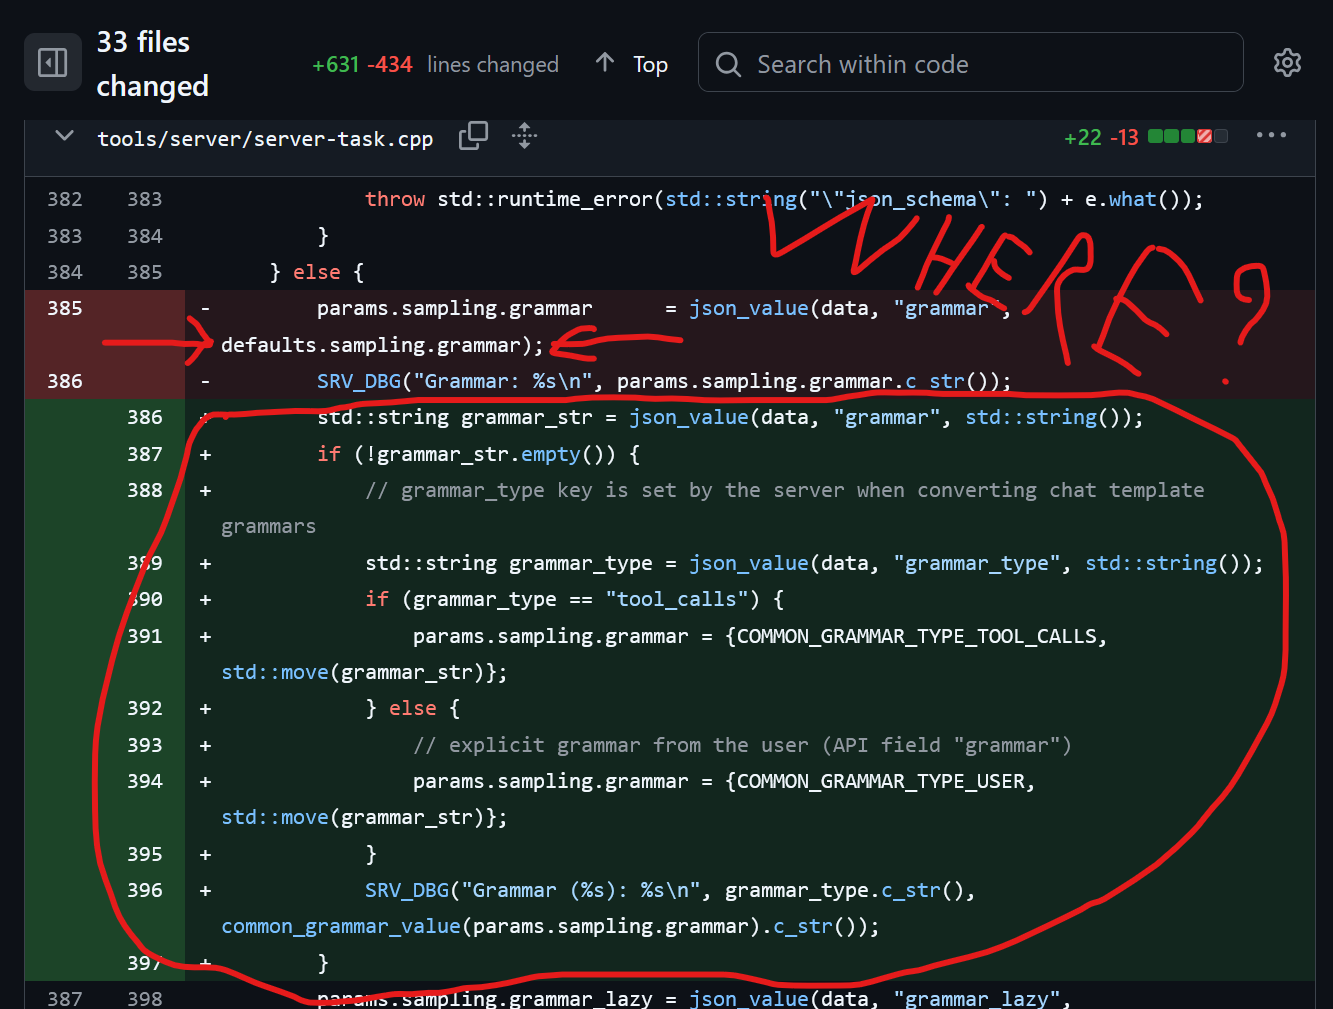
Task: Select added line number 388
Action: coord(145,490)
